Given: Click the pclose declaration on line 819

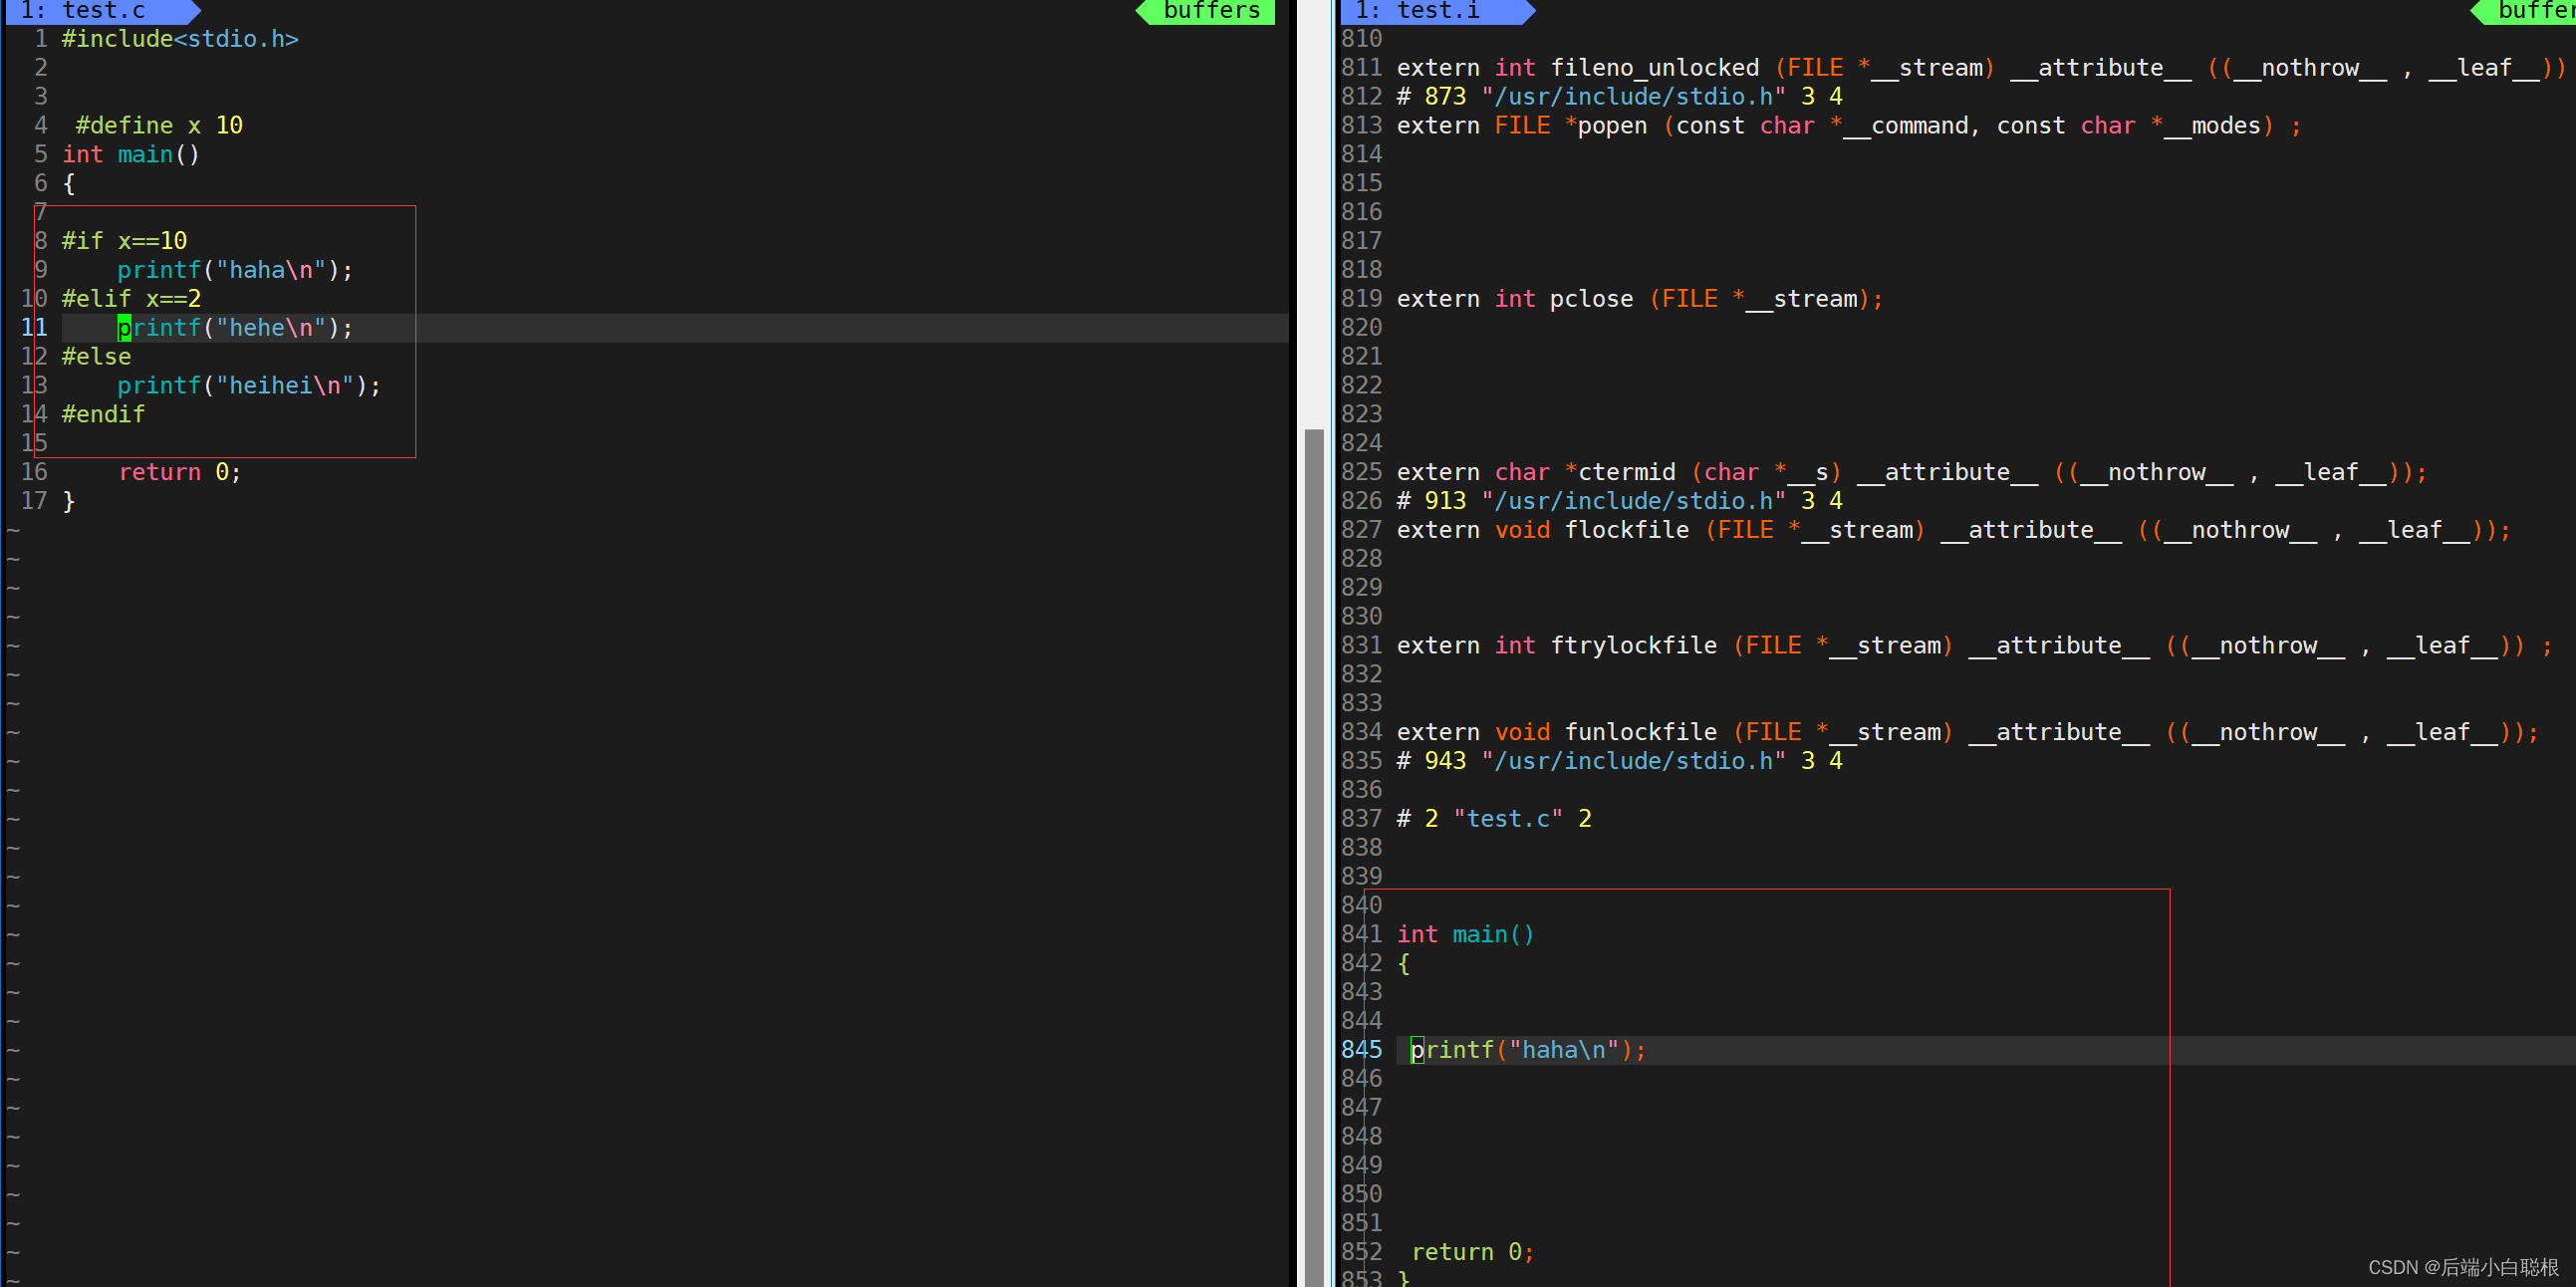Looking at the screenshot, I should (x=1640, y=299).
